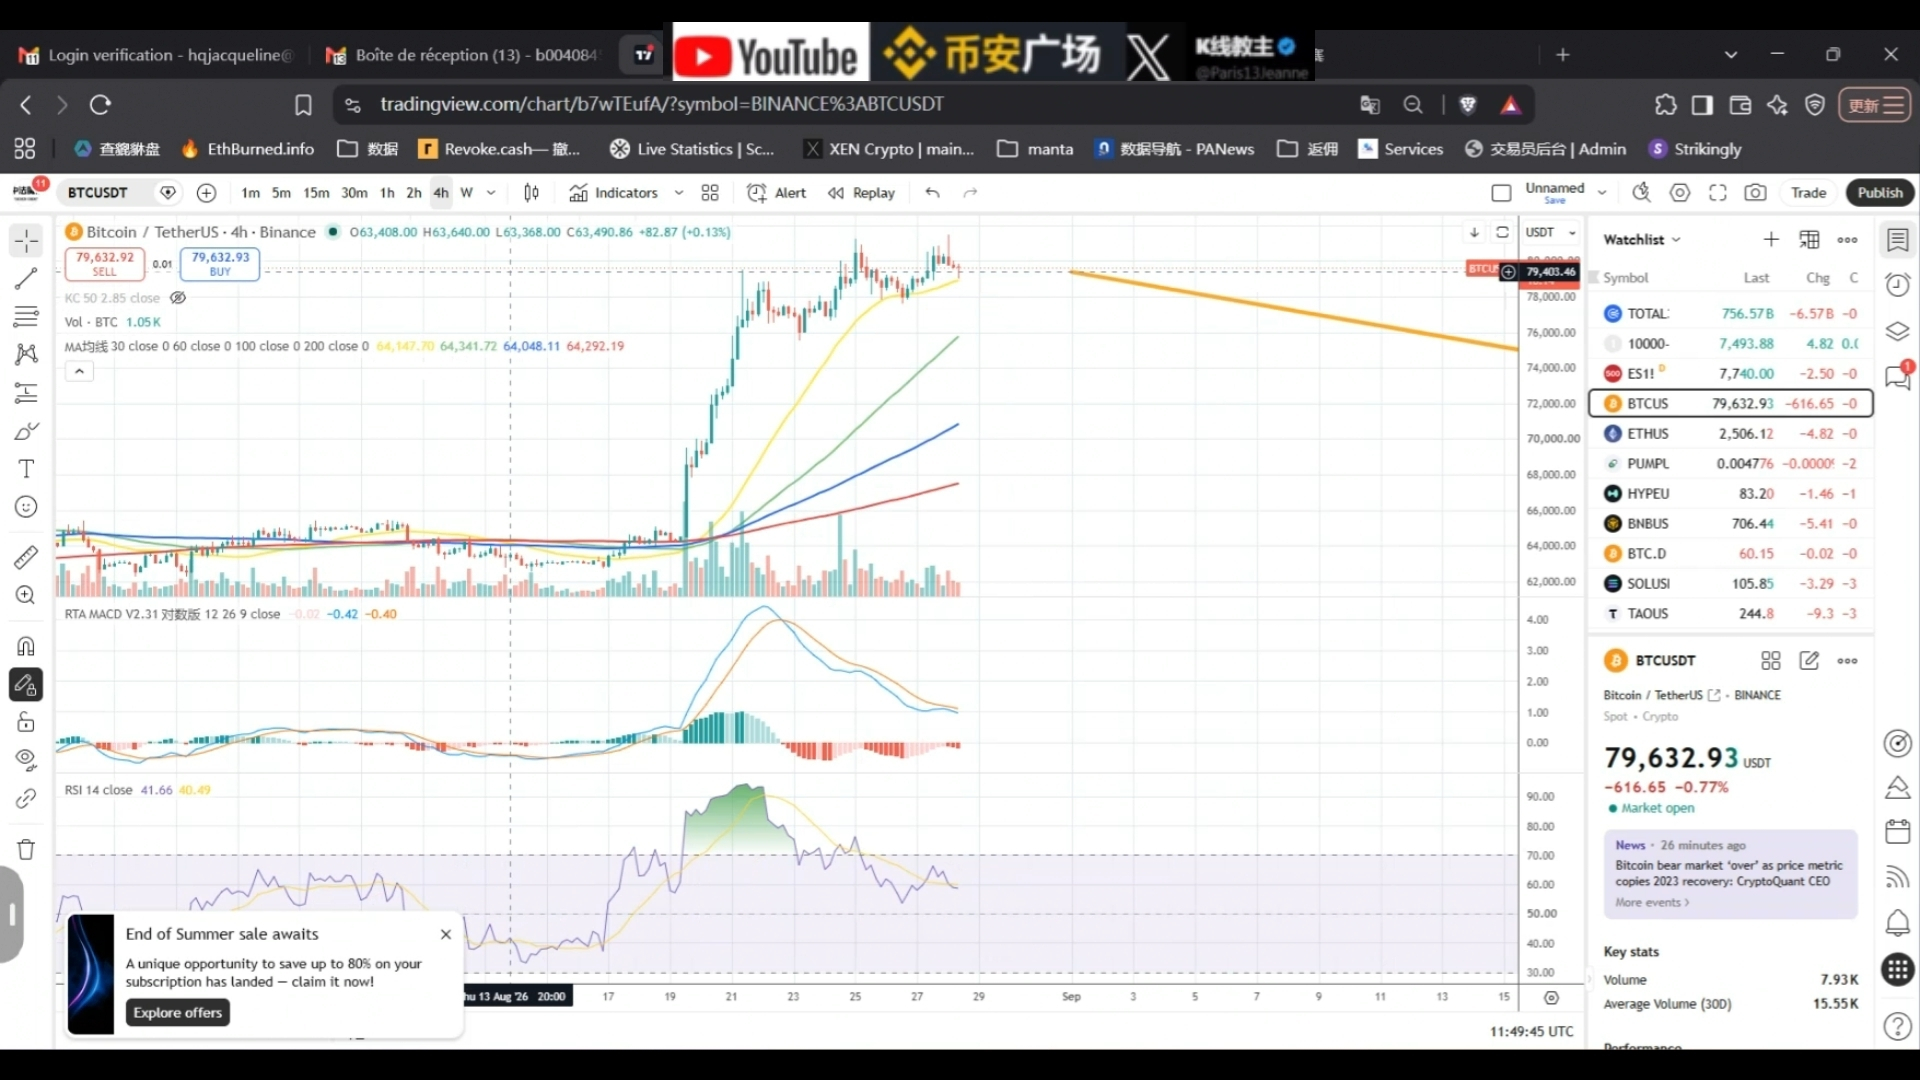Open the Indicators dialog
This screenshot has height=1080, width=1920.
[x=614, y=193]
